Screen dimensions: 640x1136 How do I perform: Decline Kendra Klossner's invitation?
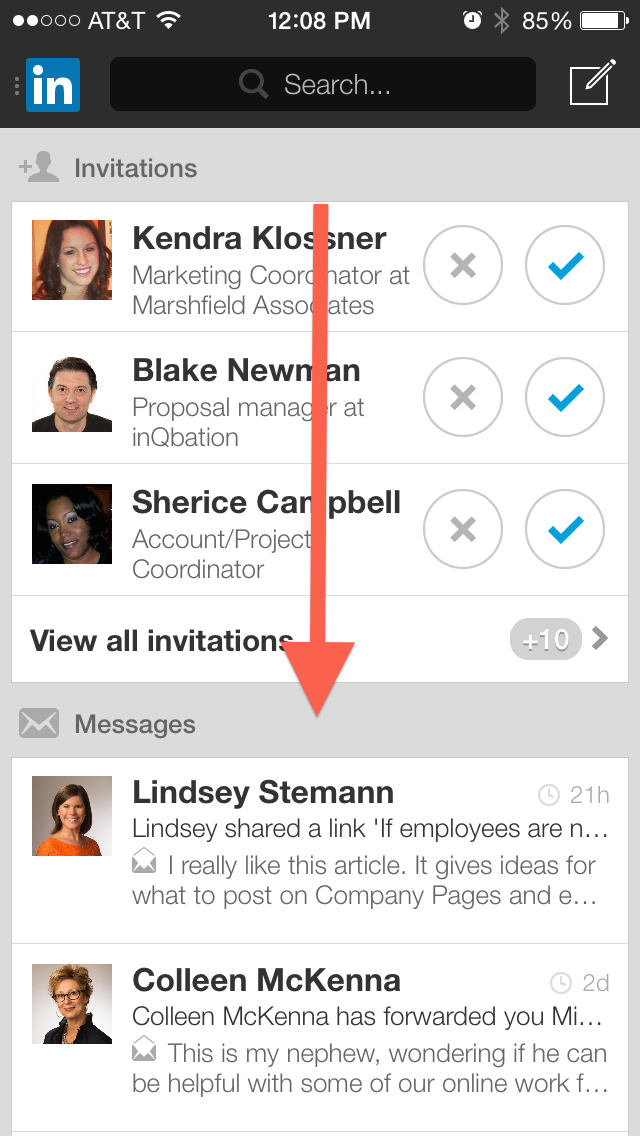463,266
